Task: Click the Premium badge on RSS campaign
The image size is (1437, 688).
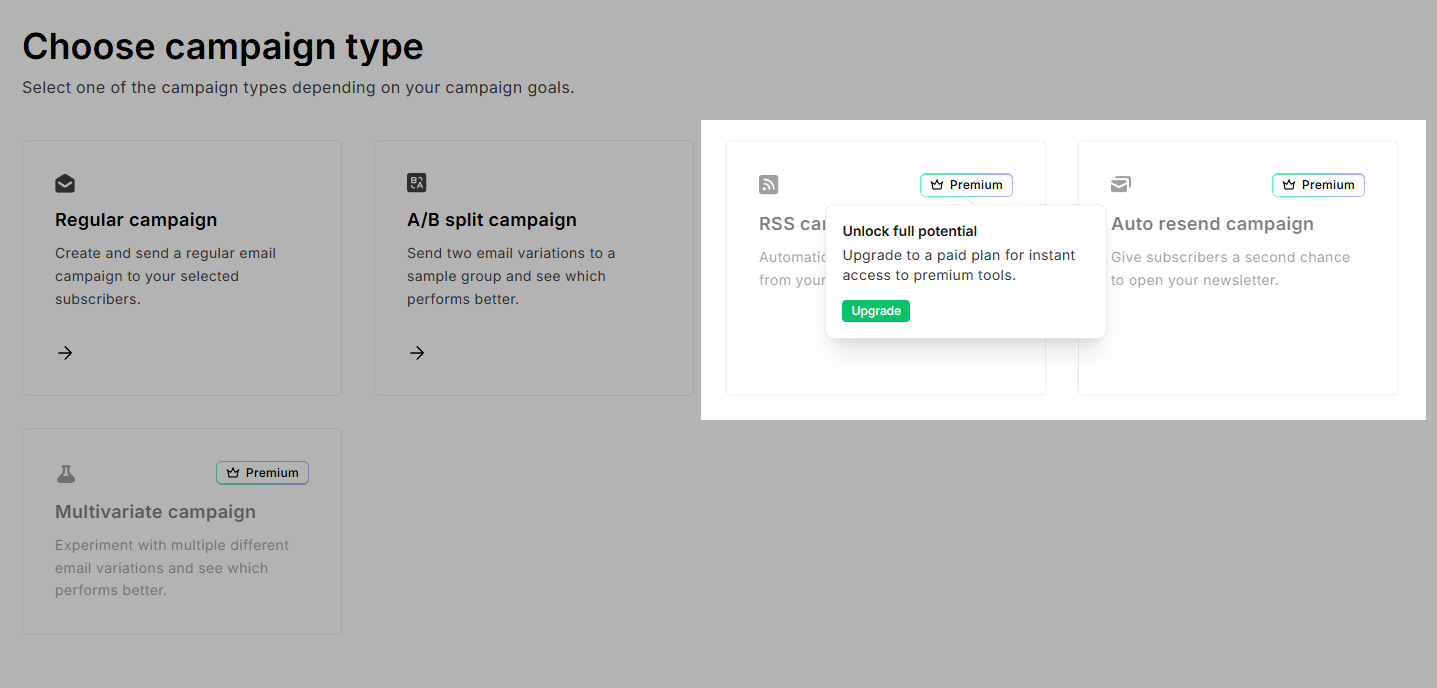Action: [x=966, y=185]
